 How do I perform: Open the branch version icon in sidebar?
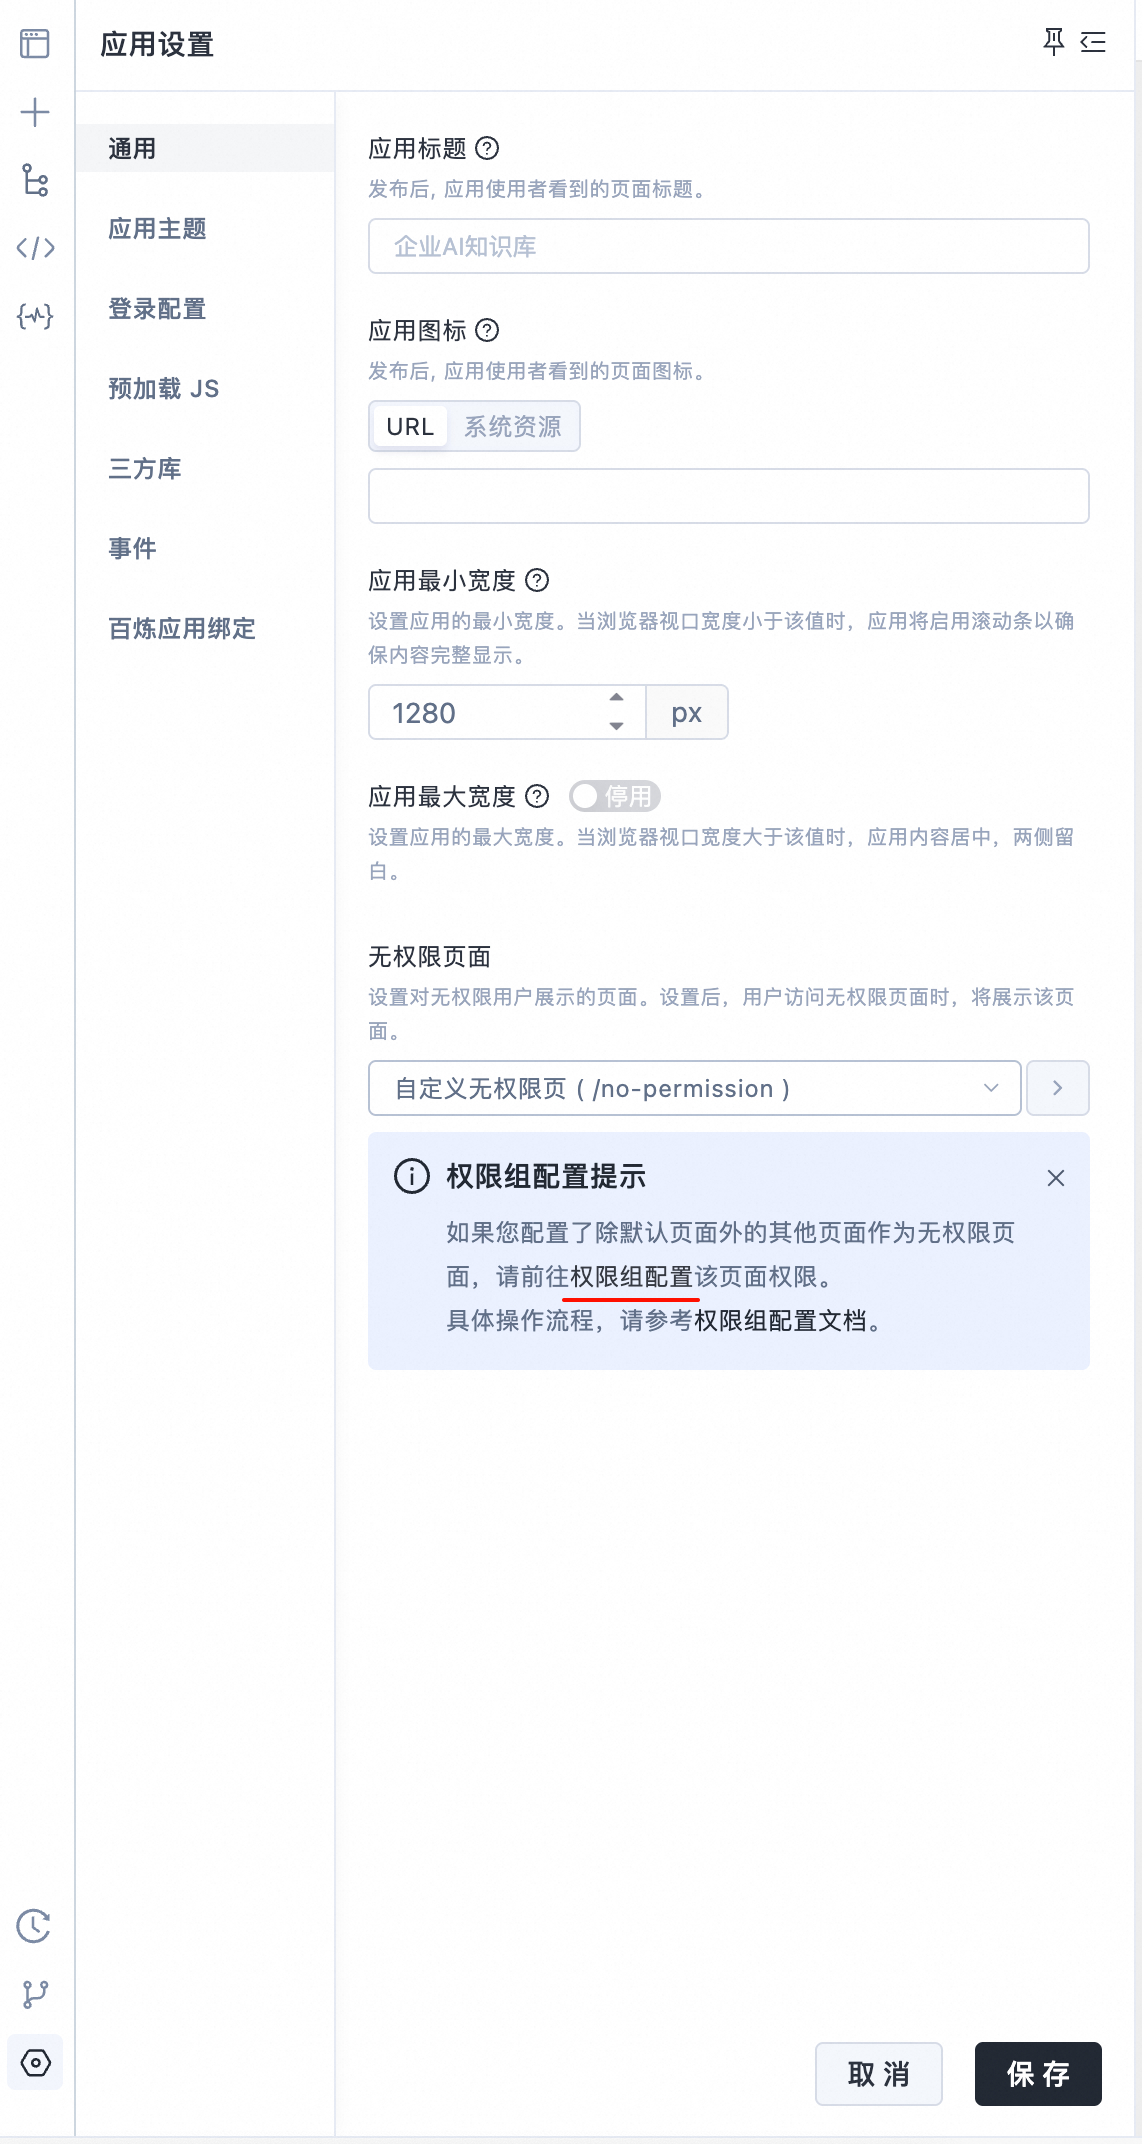point(35,1994)
